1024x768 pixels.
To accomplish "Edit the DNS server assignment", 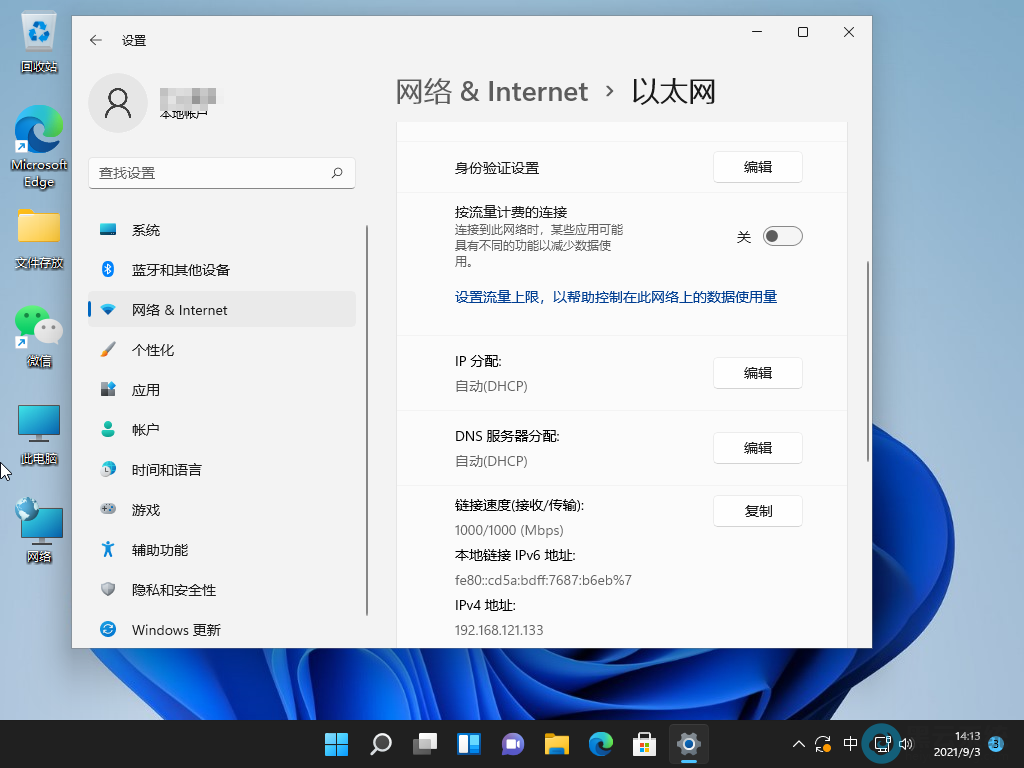I will pyautogui.click(x=757, y=448).
